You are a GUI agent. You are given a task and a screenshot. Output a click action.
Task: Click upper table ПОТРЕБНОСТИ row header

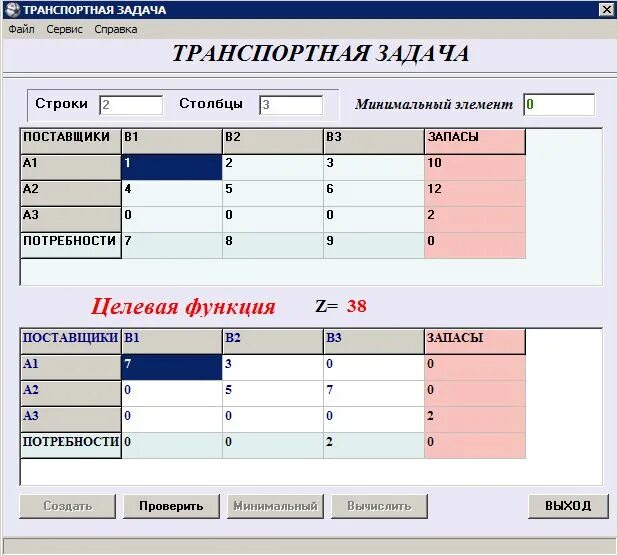(x=71, y=245)
